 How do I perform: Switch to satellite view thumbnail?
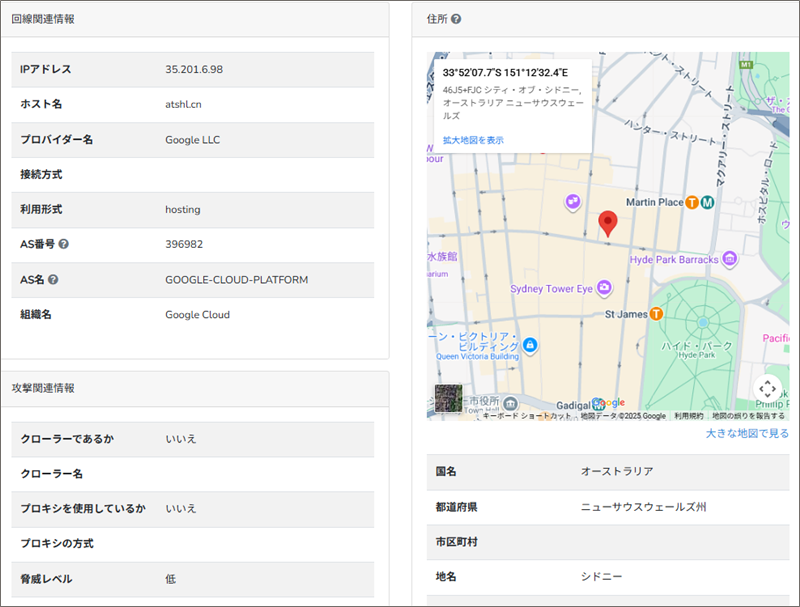[448, 399]
